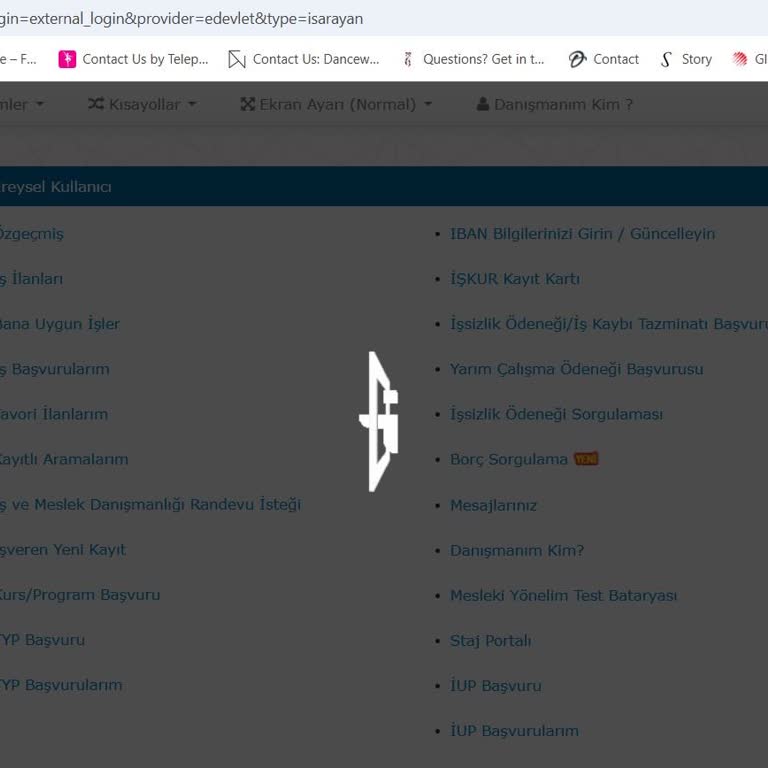Click the expand icon beside Ekran Ayarı

click(247, 104)
